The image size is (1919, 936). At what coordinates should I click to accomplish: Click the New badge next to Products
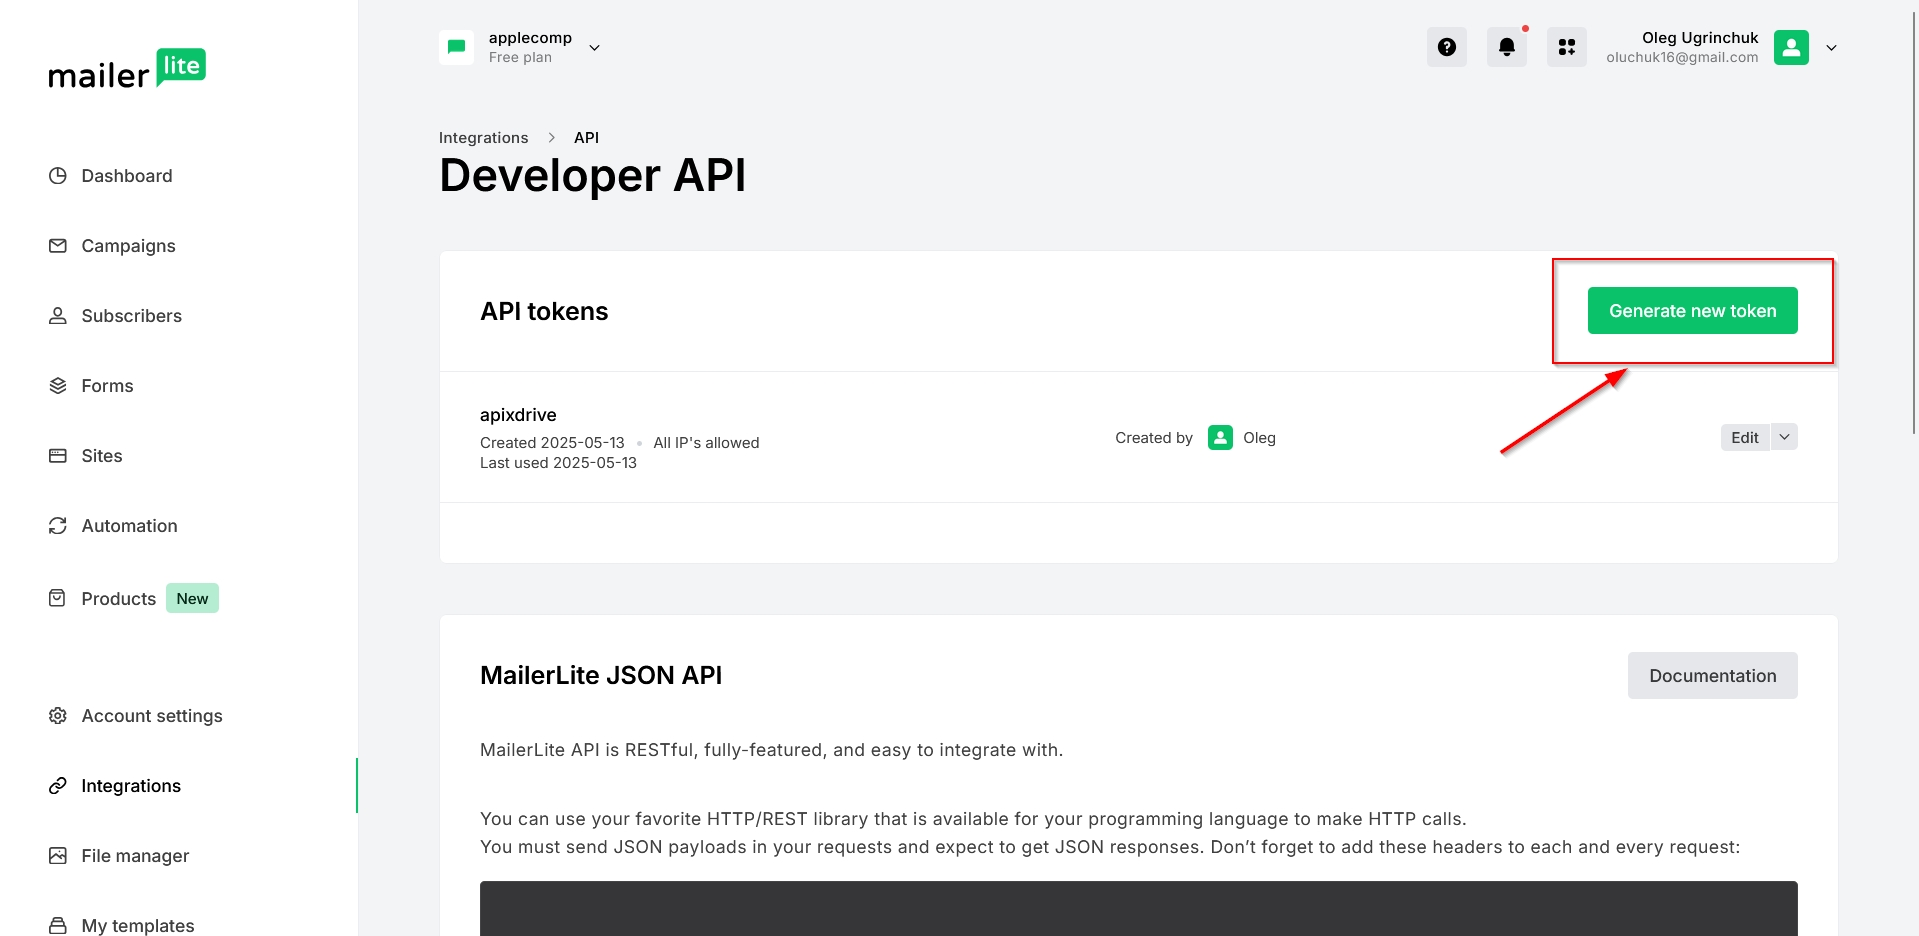tap(192, 598)
